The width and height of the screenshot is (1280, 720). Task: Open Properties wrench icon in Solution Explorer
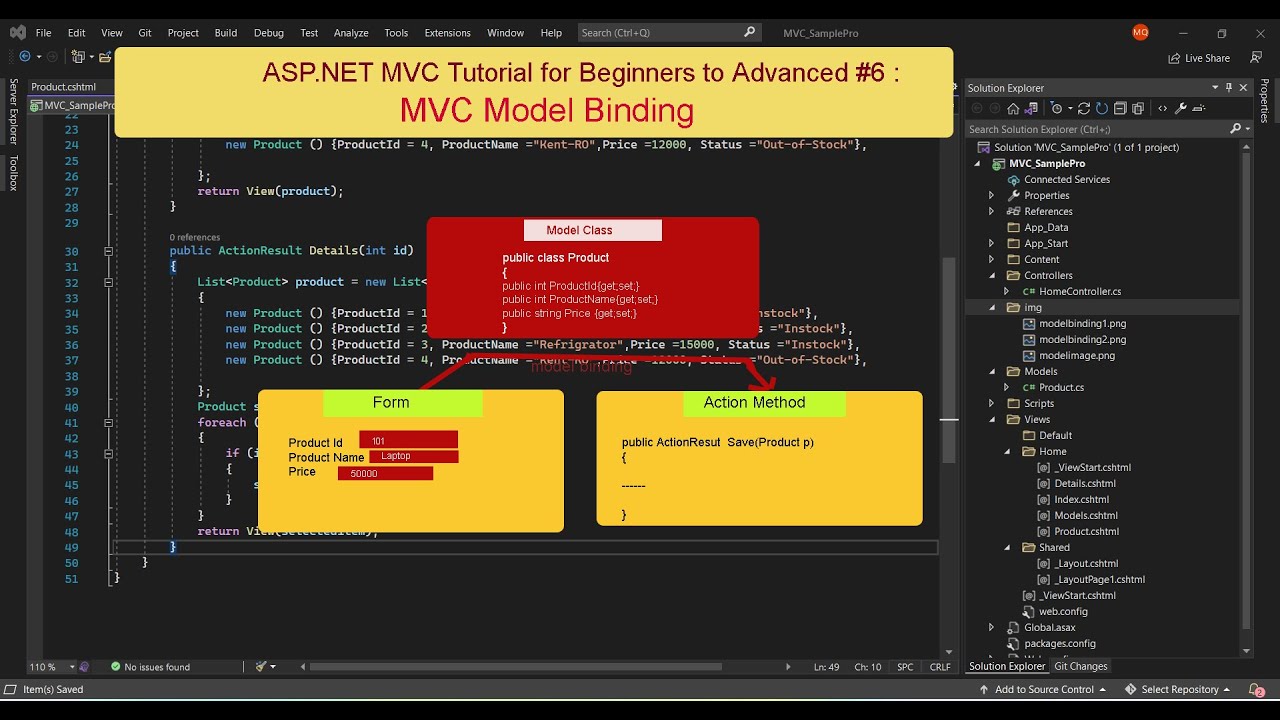(x=1180, y=108)
